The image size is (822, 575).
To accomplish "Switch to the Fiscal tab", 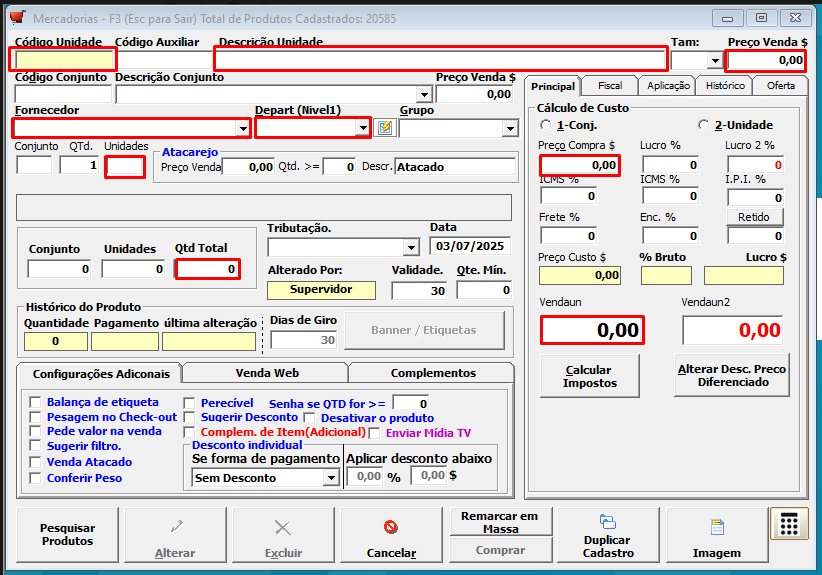I will (609, 86).
